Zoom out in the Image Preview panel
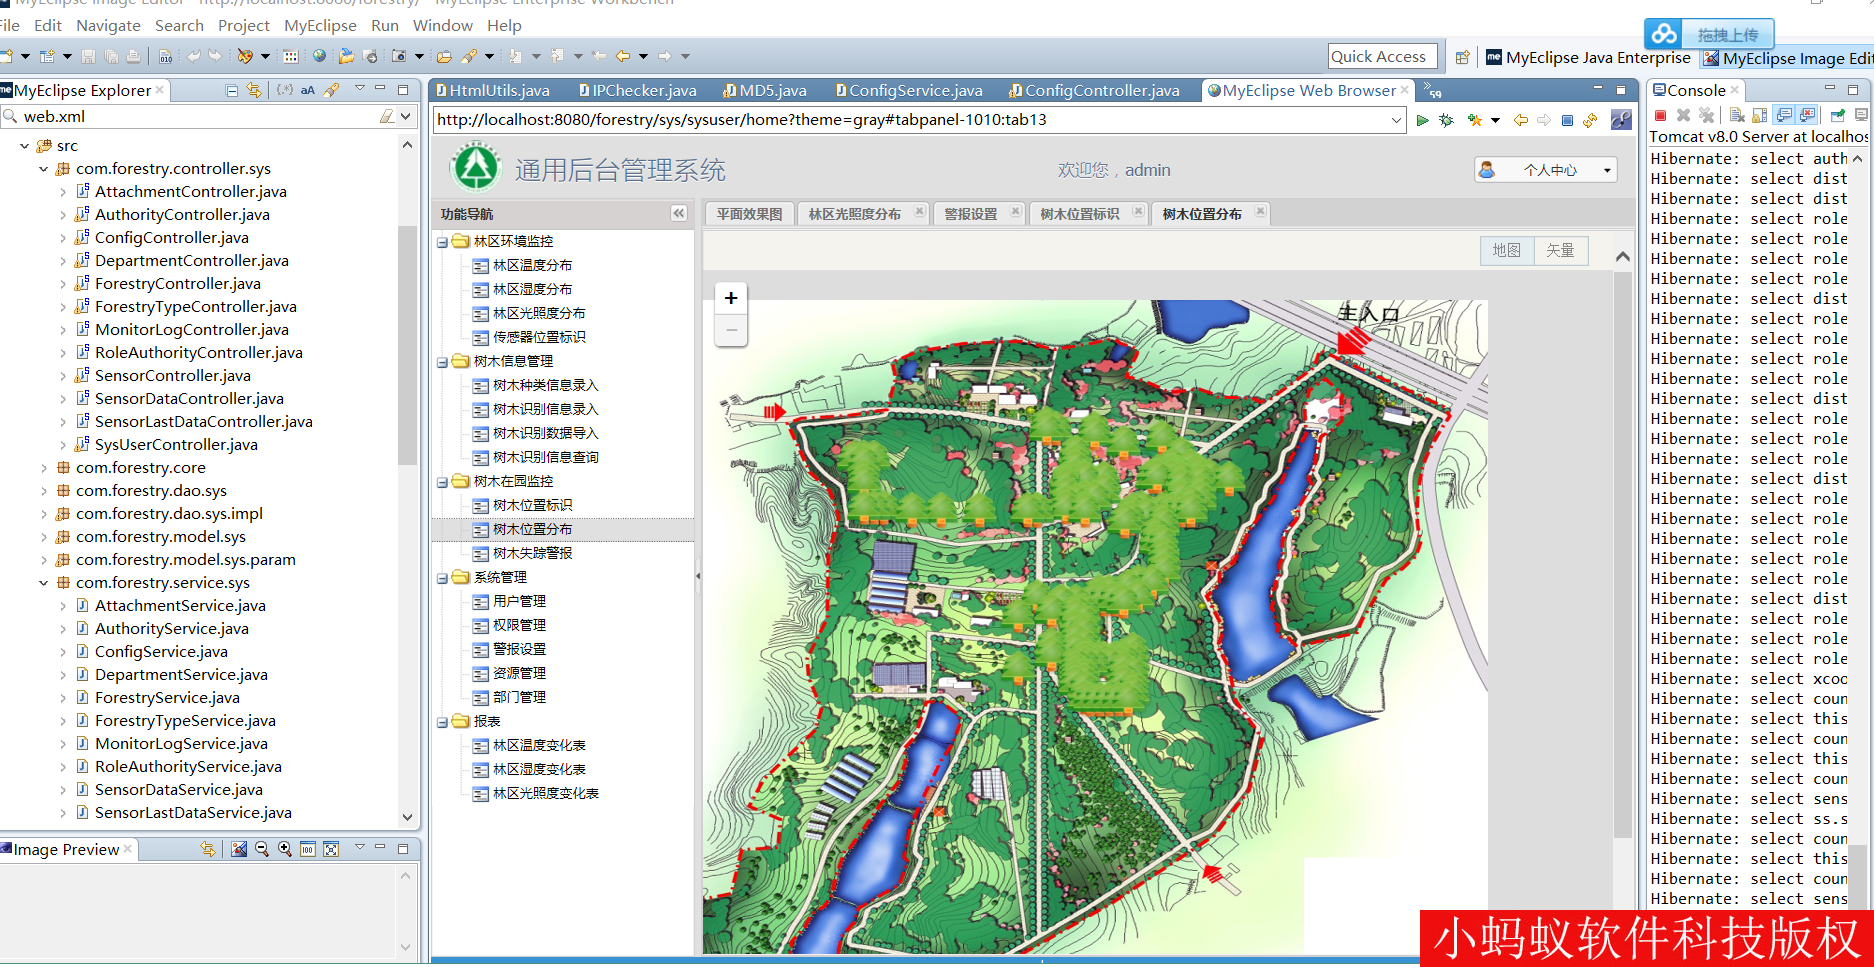Image resolution: width=1874 pixels, height=967 pixels. click(262, 849)
